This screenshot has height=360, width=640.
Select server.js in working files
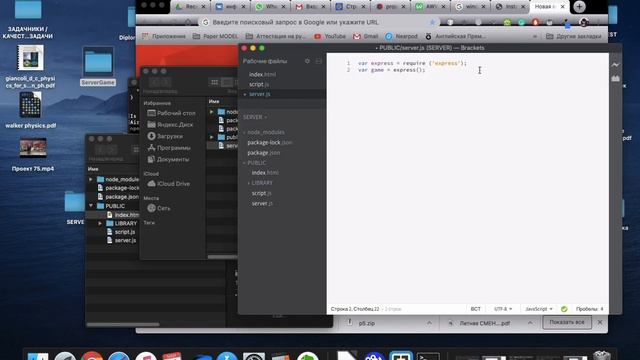click(x=260, y=94)
